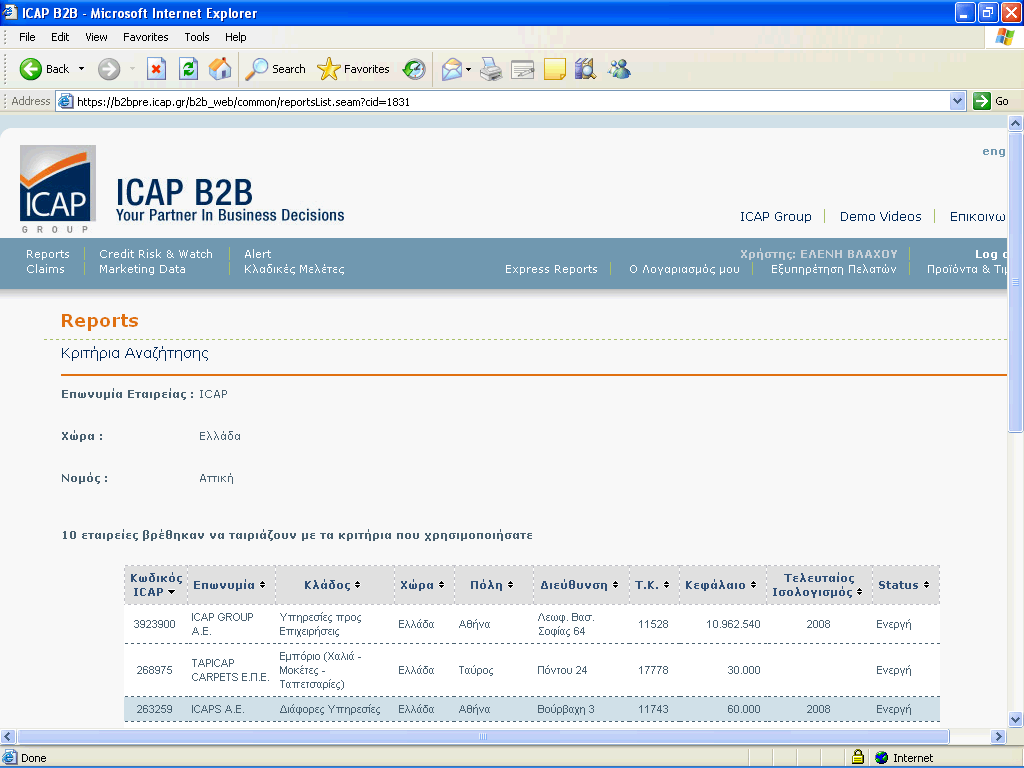Screen dimensions: 1024x768
Task: Show browsing History clock icon
Action: [414, 69]
